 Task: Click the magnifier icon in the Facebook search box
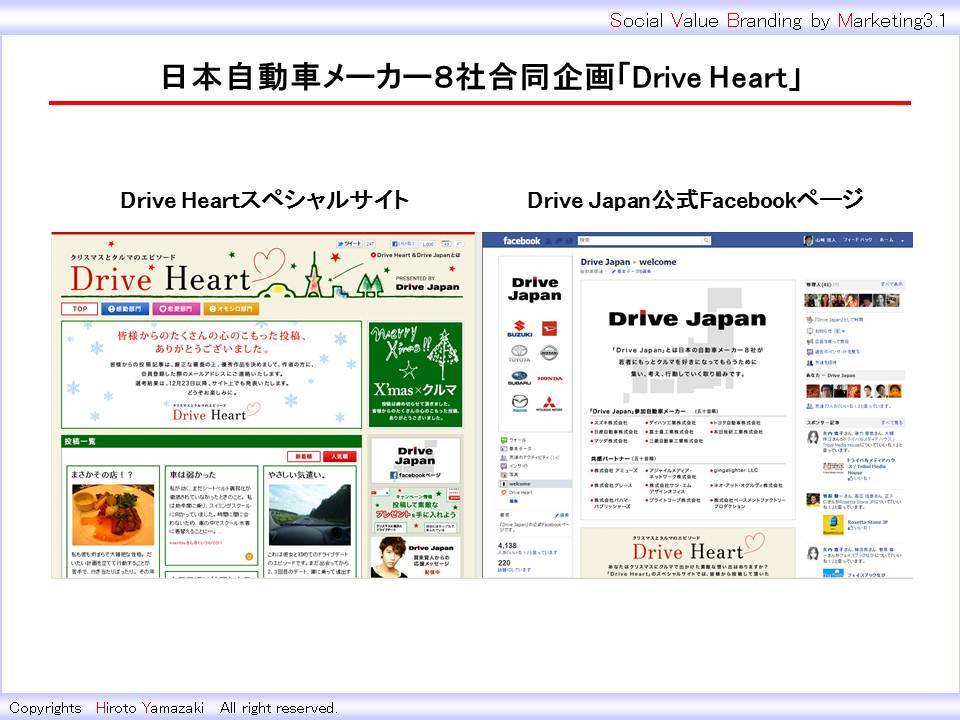(x=706, y=241)
